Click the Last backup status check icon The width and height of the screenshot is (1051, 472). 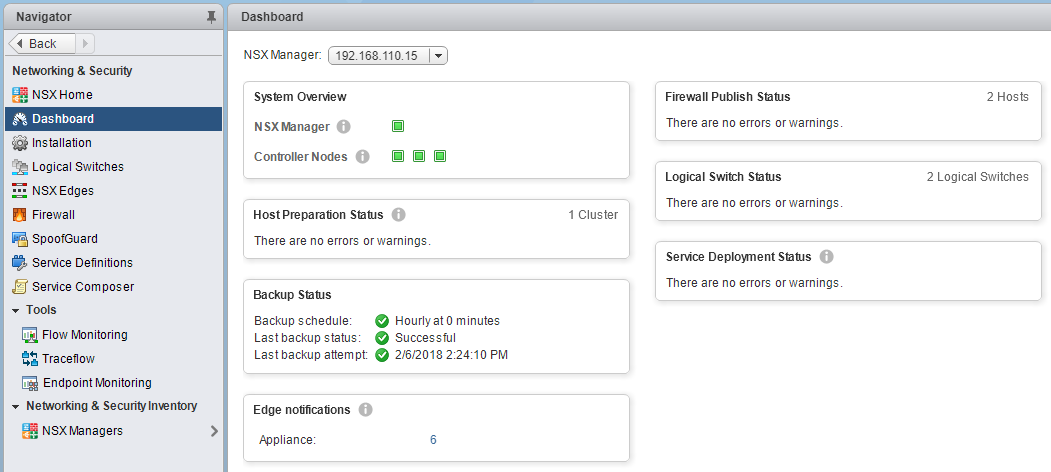tap(382, 338)
